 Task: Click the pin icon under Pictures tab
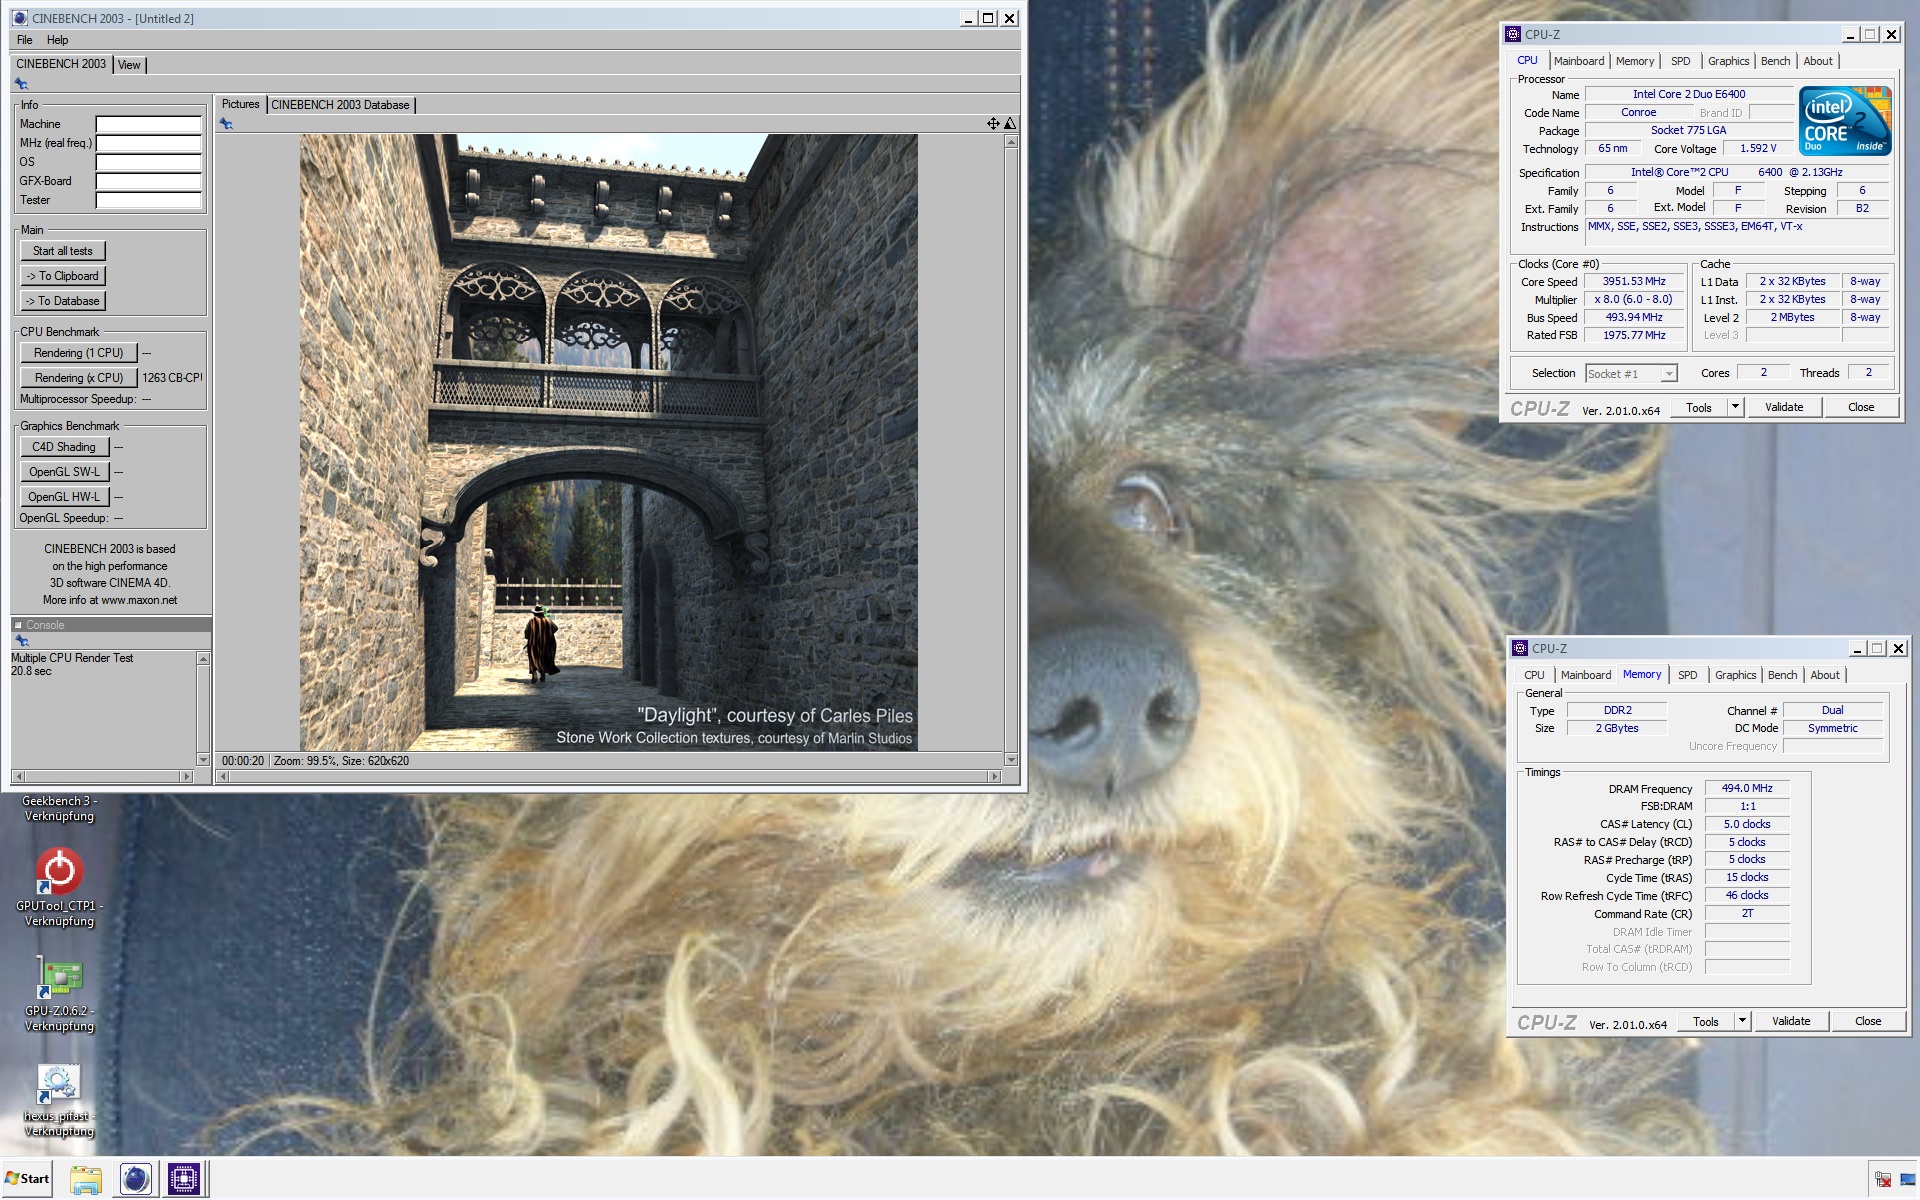(x=226, y=124)
